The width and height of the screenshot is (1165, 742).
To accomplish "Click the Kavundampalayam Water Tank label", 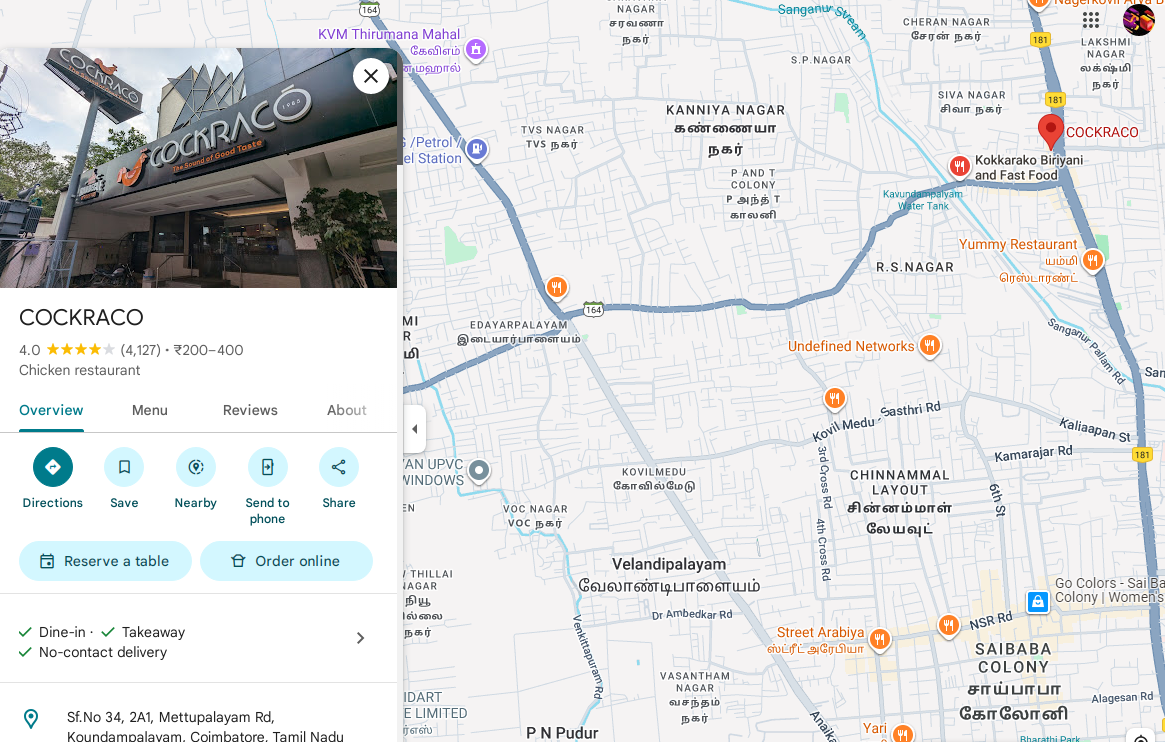I will pos(923,200).
